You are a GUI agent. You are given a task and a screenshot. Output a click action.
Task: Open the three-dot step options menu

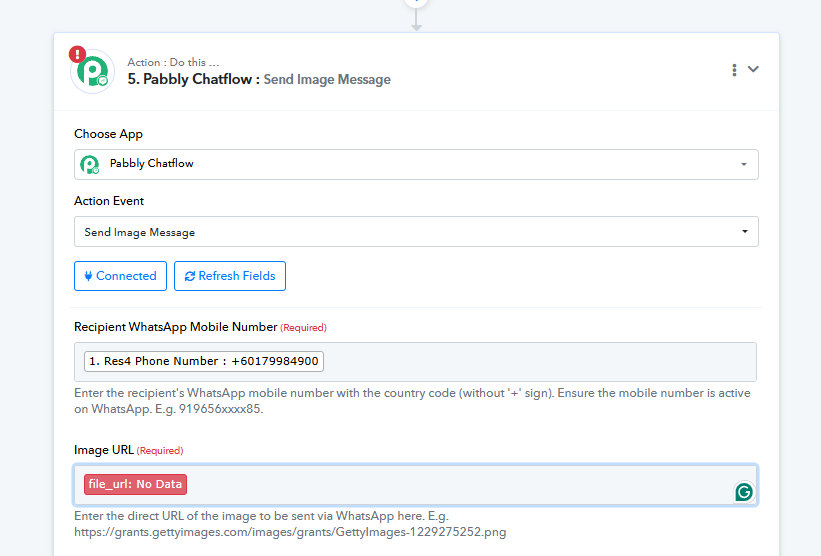pos(734,70)
